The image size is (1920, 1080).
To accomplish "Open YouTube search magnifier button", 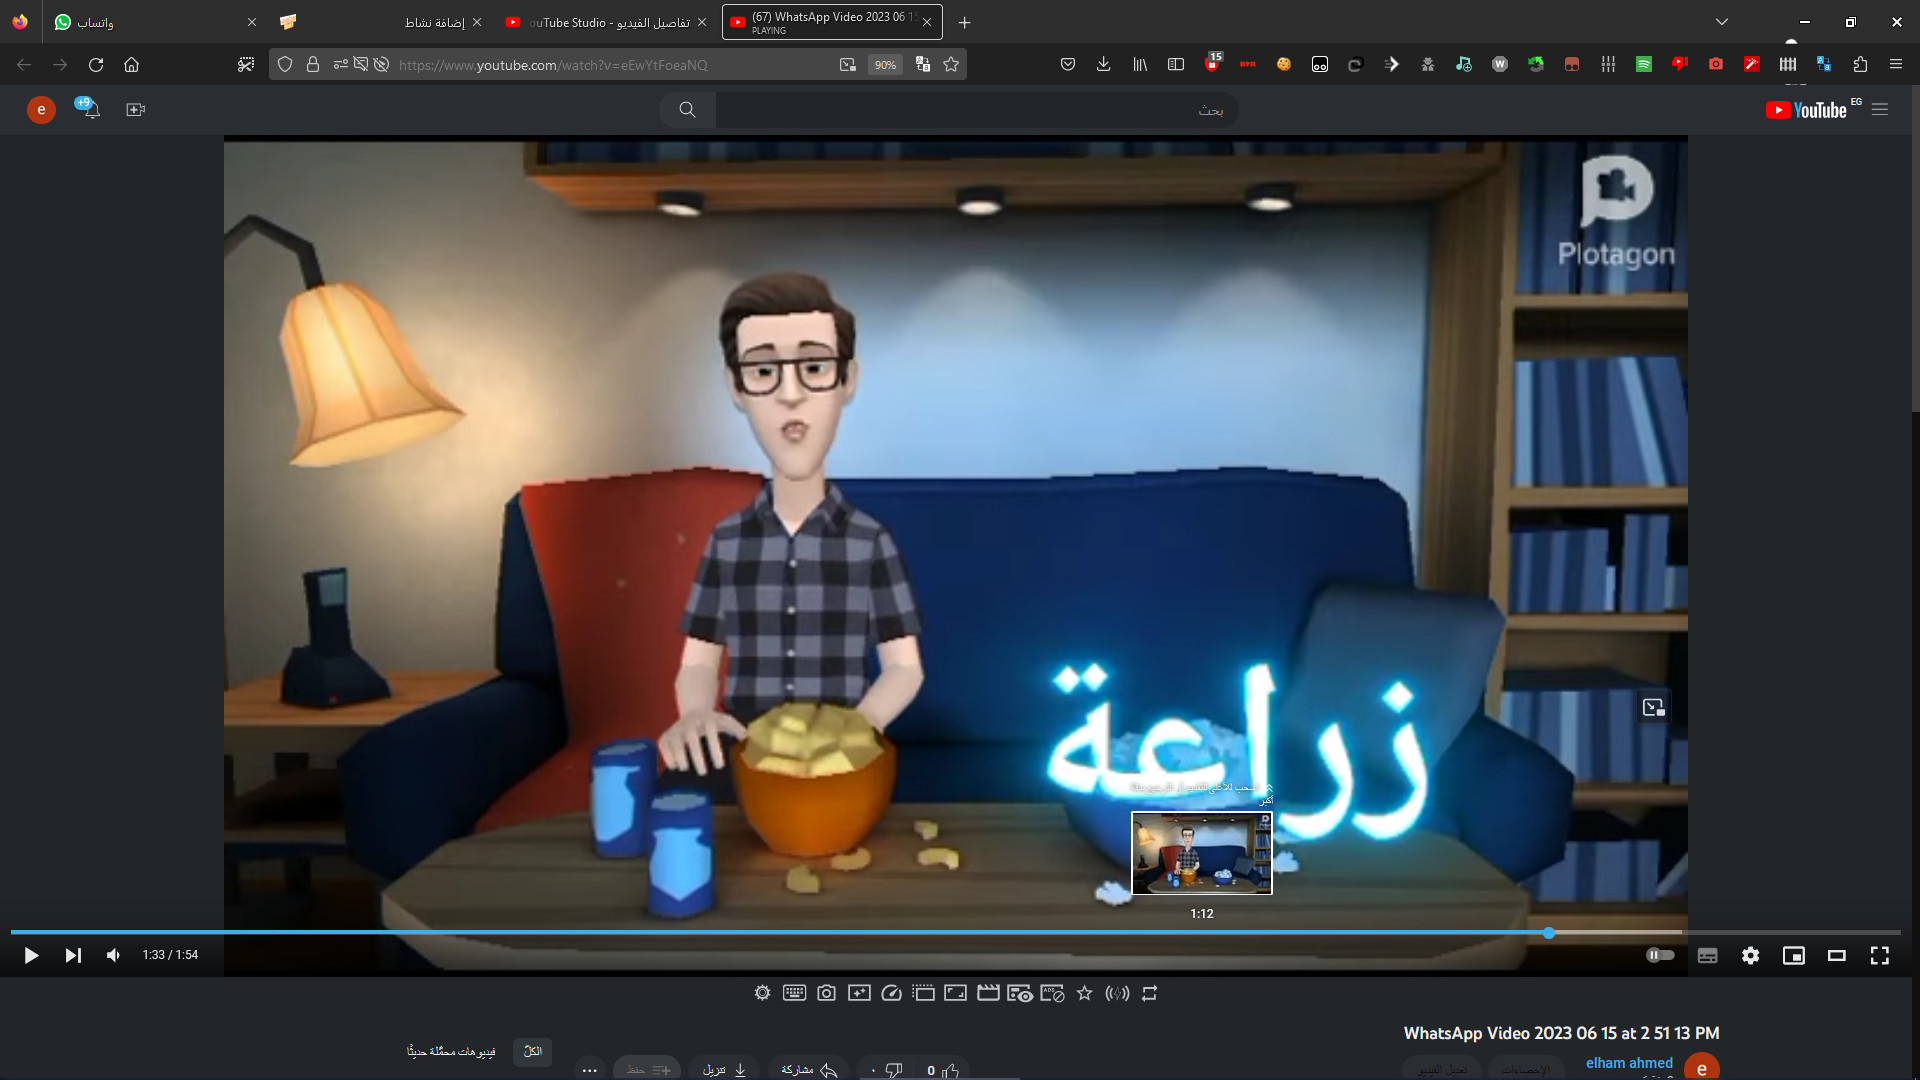I will 687,110.
